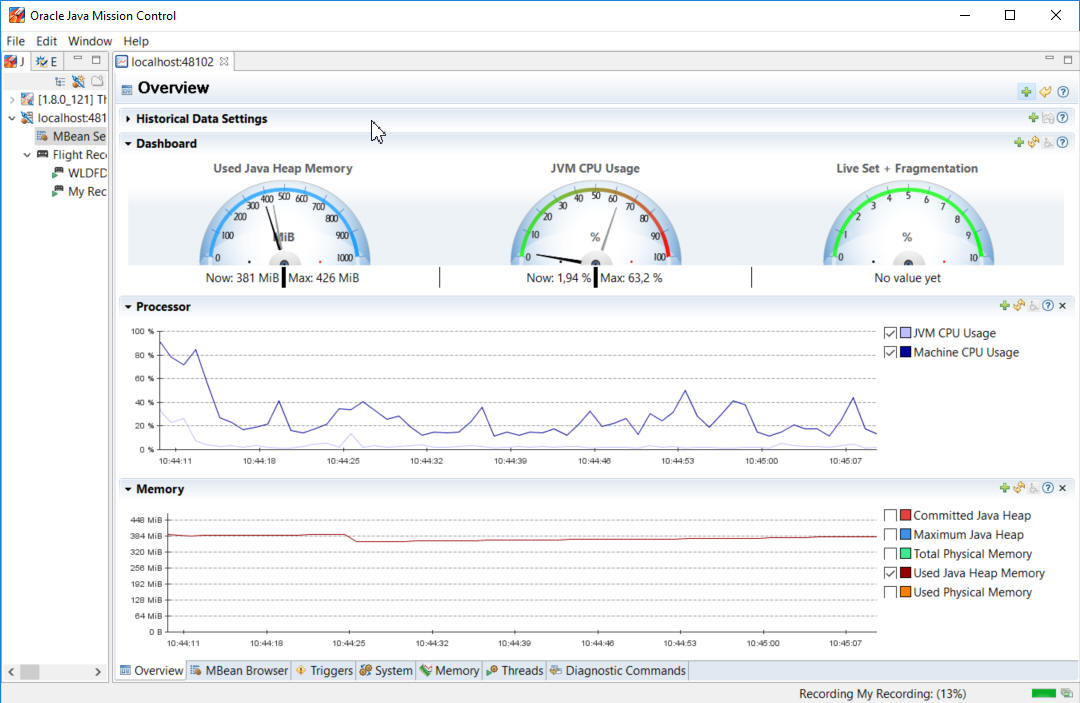
Task: Collapse the localhost:481 tree node
Action: (x=11, y=118)
